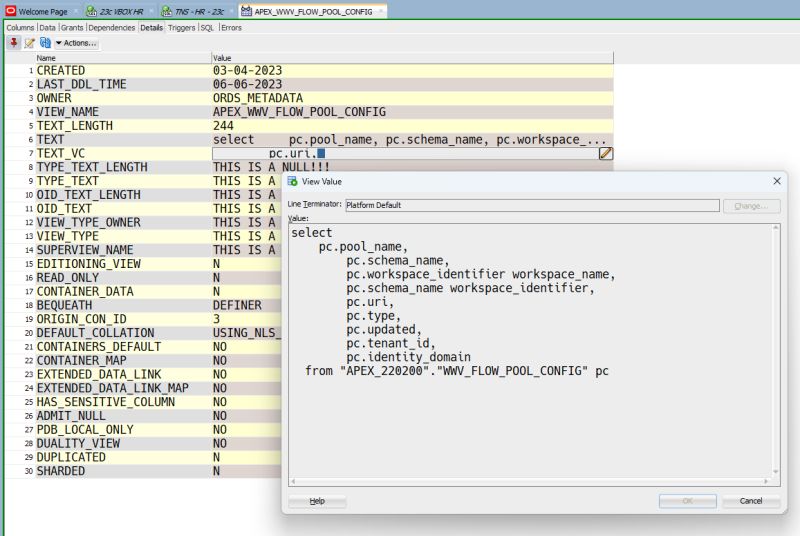This screenshot has width=800, height=536.
Task: Select the CREATED row name
Action: pos(61,70)
